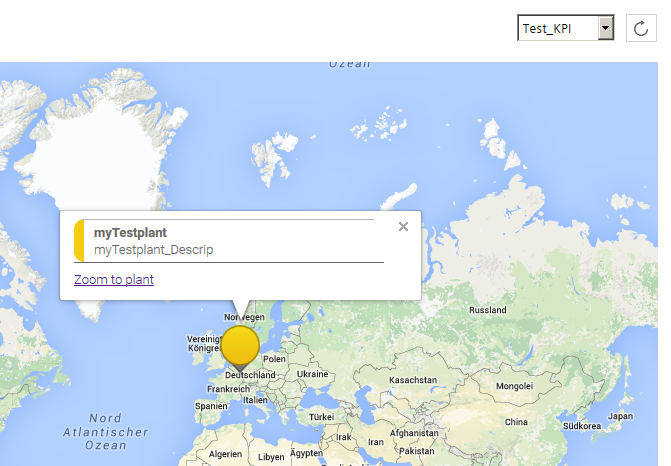This screenshot has height=466, width=671.
Task: Click the Frankreich label on map
Action: pyautogui.click(x=229, y=389)
